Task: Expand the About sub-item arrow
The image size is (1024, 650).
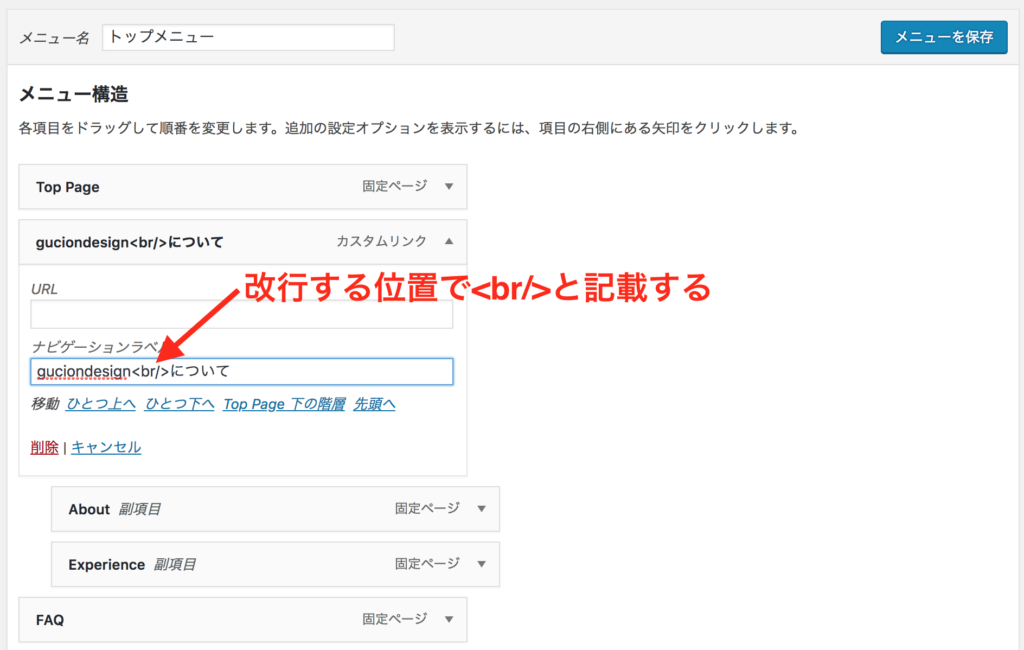Action: point(481,508)
